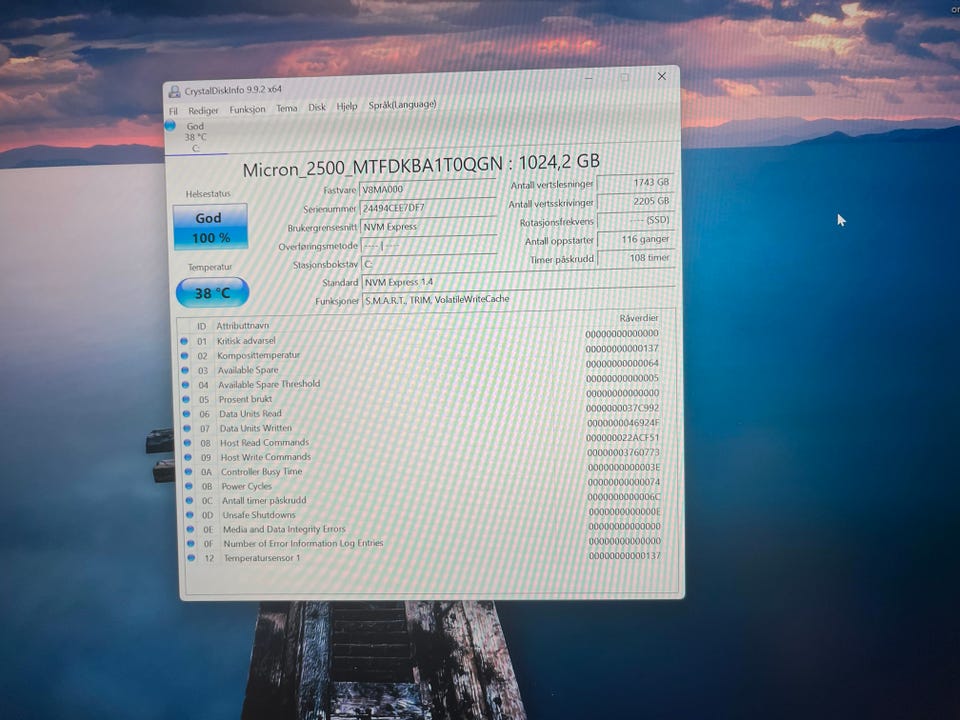960x720 pixels.
Task: Open the Hjelp menu
Action: pyautogui.click(x=347, y=106)
